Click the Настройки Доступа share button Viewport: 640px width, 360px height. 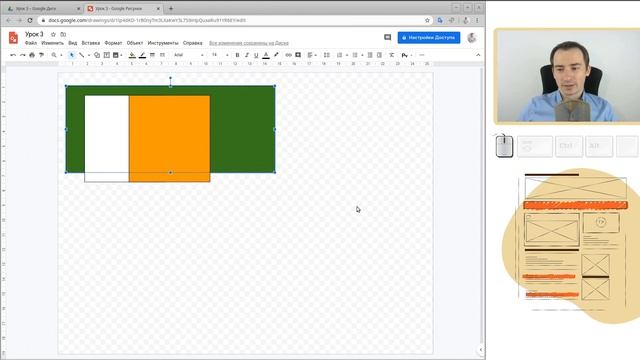429,38
